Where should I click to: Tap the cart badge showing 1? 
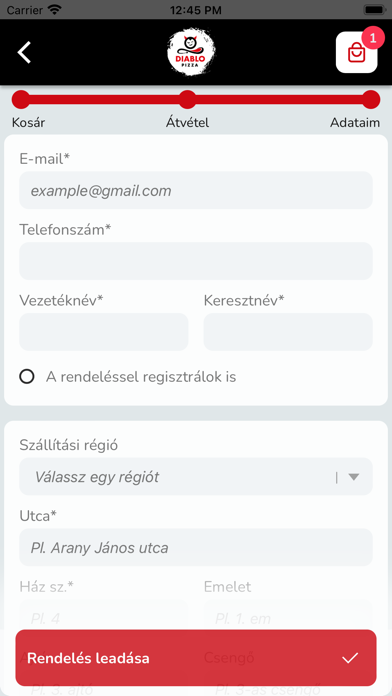(373, 38)
